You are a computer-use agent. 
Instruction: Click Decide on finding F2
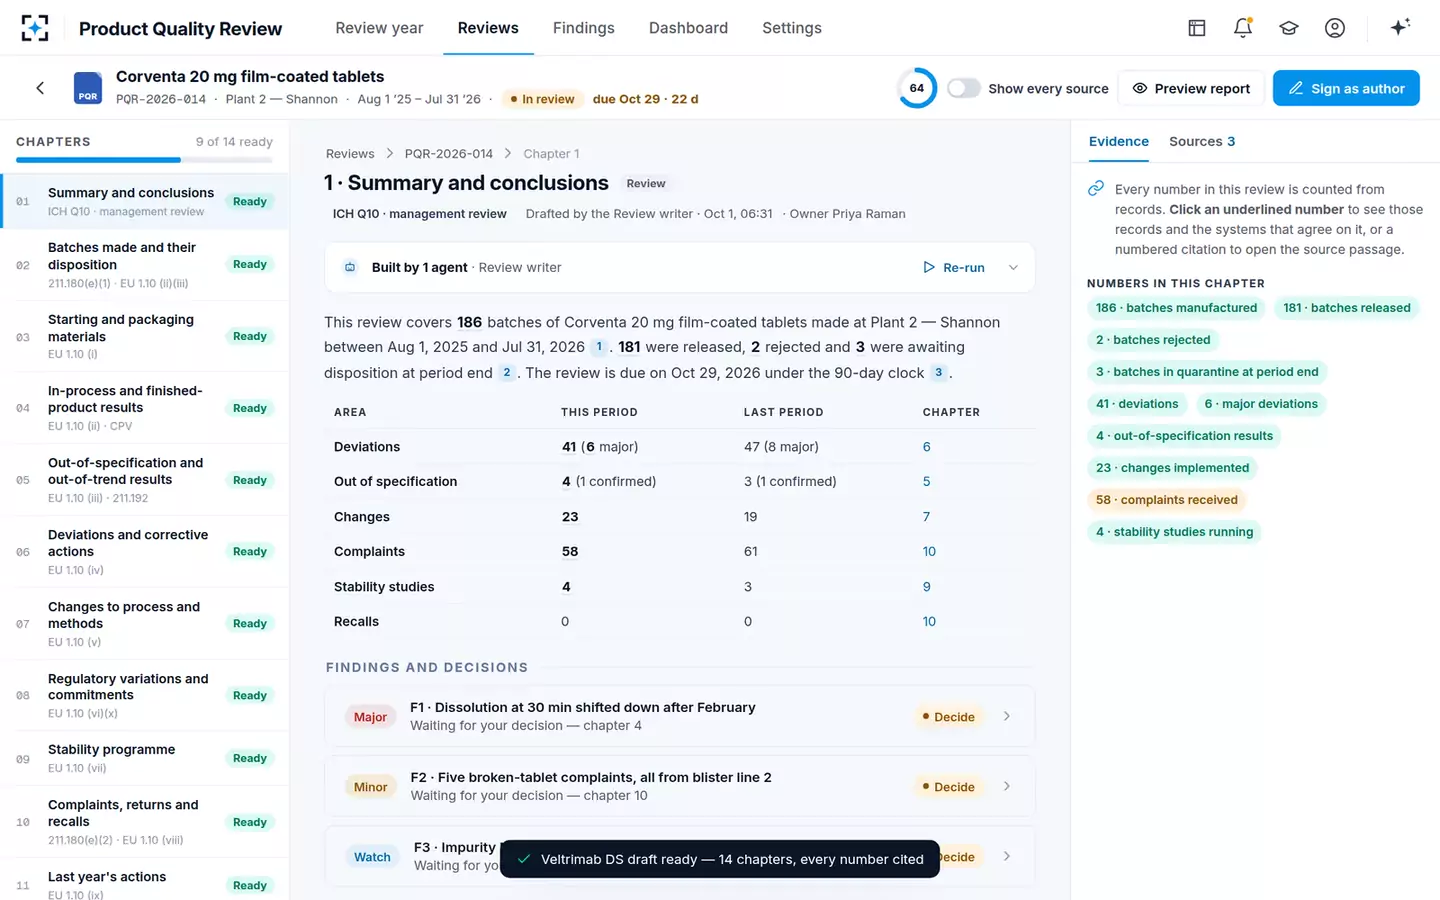point(948,787)
